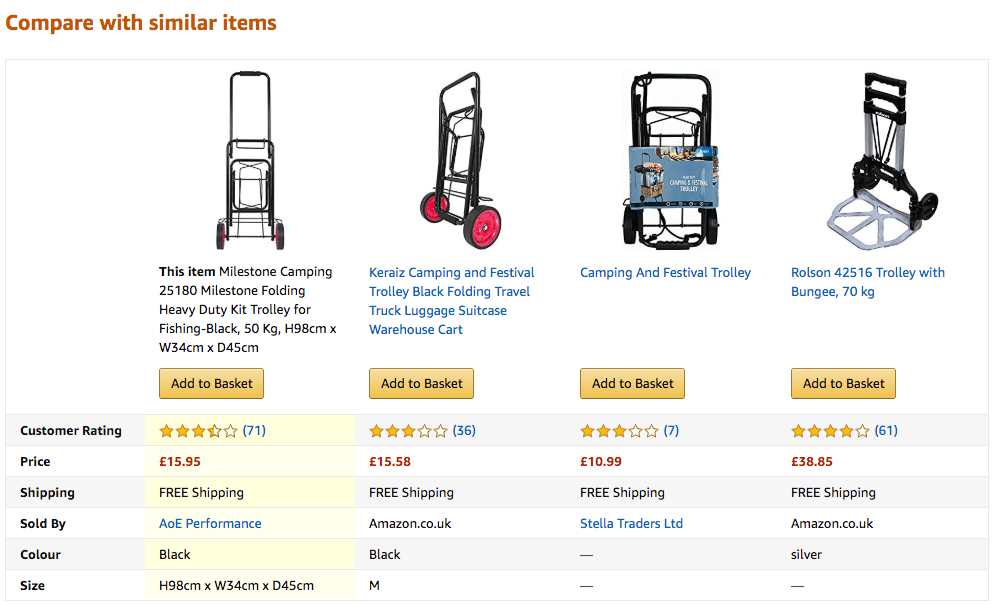This screenshot has width=992, height=605.
Task: Add the £10.99 festival trolley to basket
Action: [632, 383]
